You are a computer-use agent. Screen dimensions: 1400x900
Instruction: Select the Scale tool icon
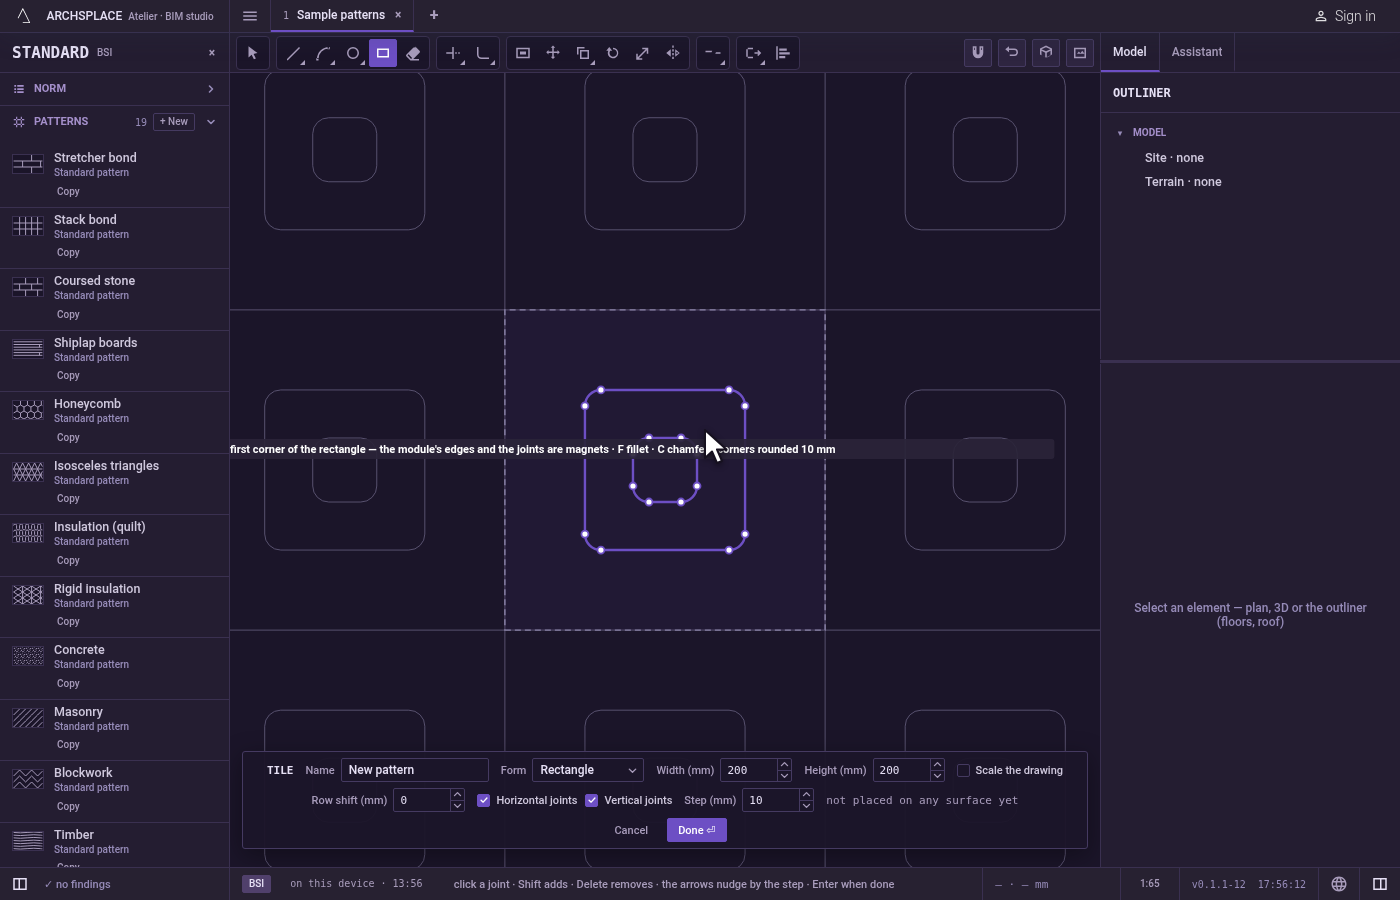(643, 53)
